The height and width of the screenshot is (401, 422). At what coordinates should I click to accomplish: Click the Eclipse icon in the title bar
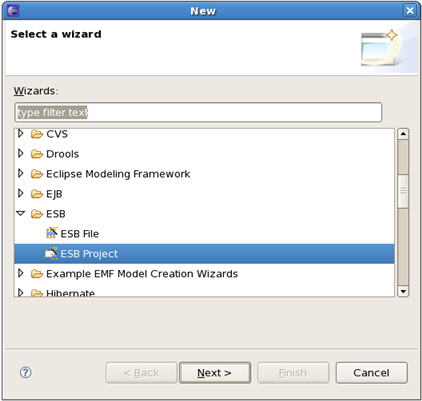(x=13, y=10)
